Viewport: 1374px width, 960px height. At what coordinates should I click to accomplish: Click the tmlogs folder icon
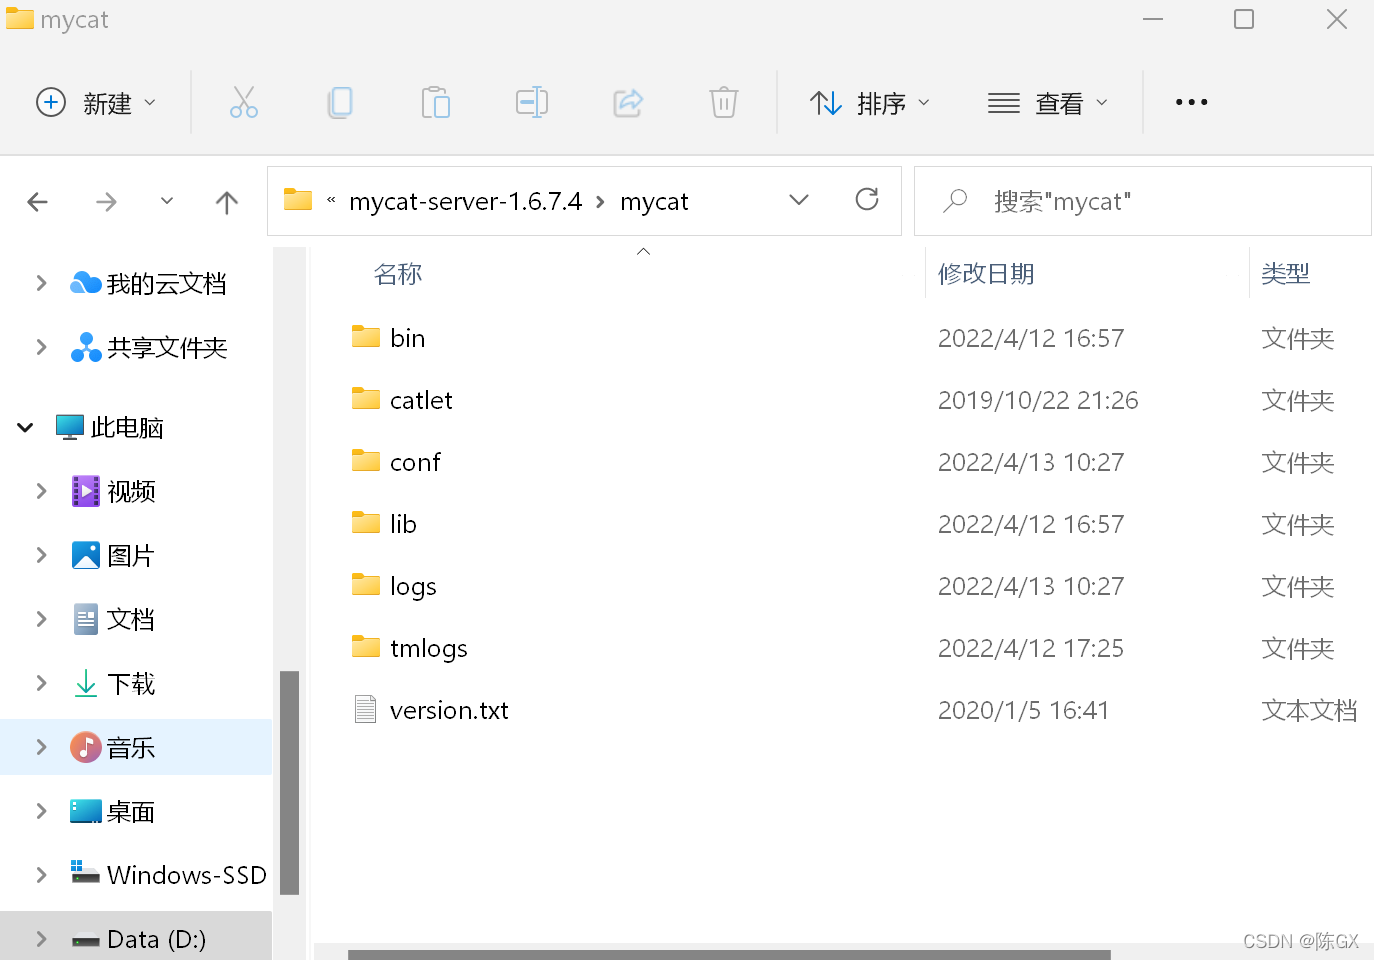pos(366,647)
